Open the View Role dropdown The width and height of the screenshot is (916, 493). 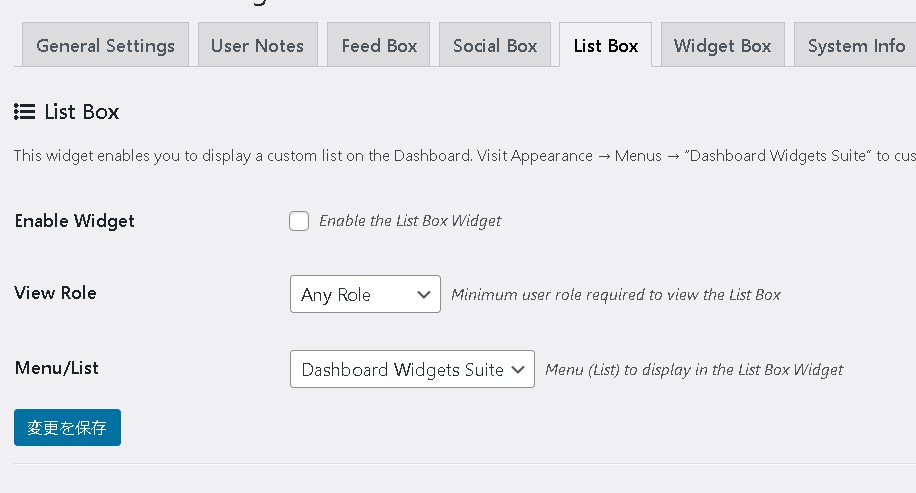pos(365,295)
